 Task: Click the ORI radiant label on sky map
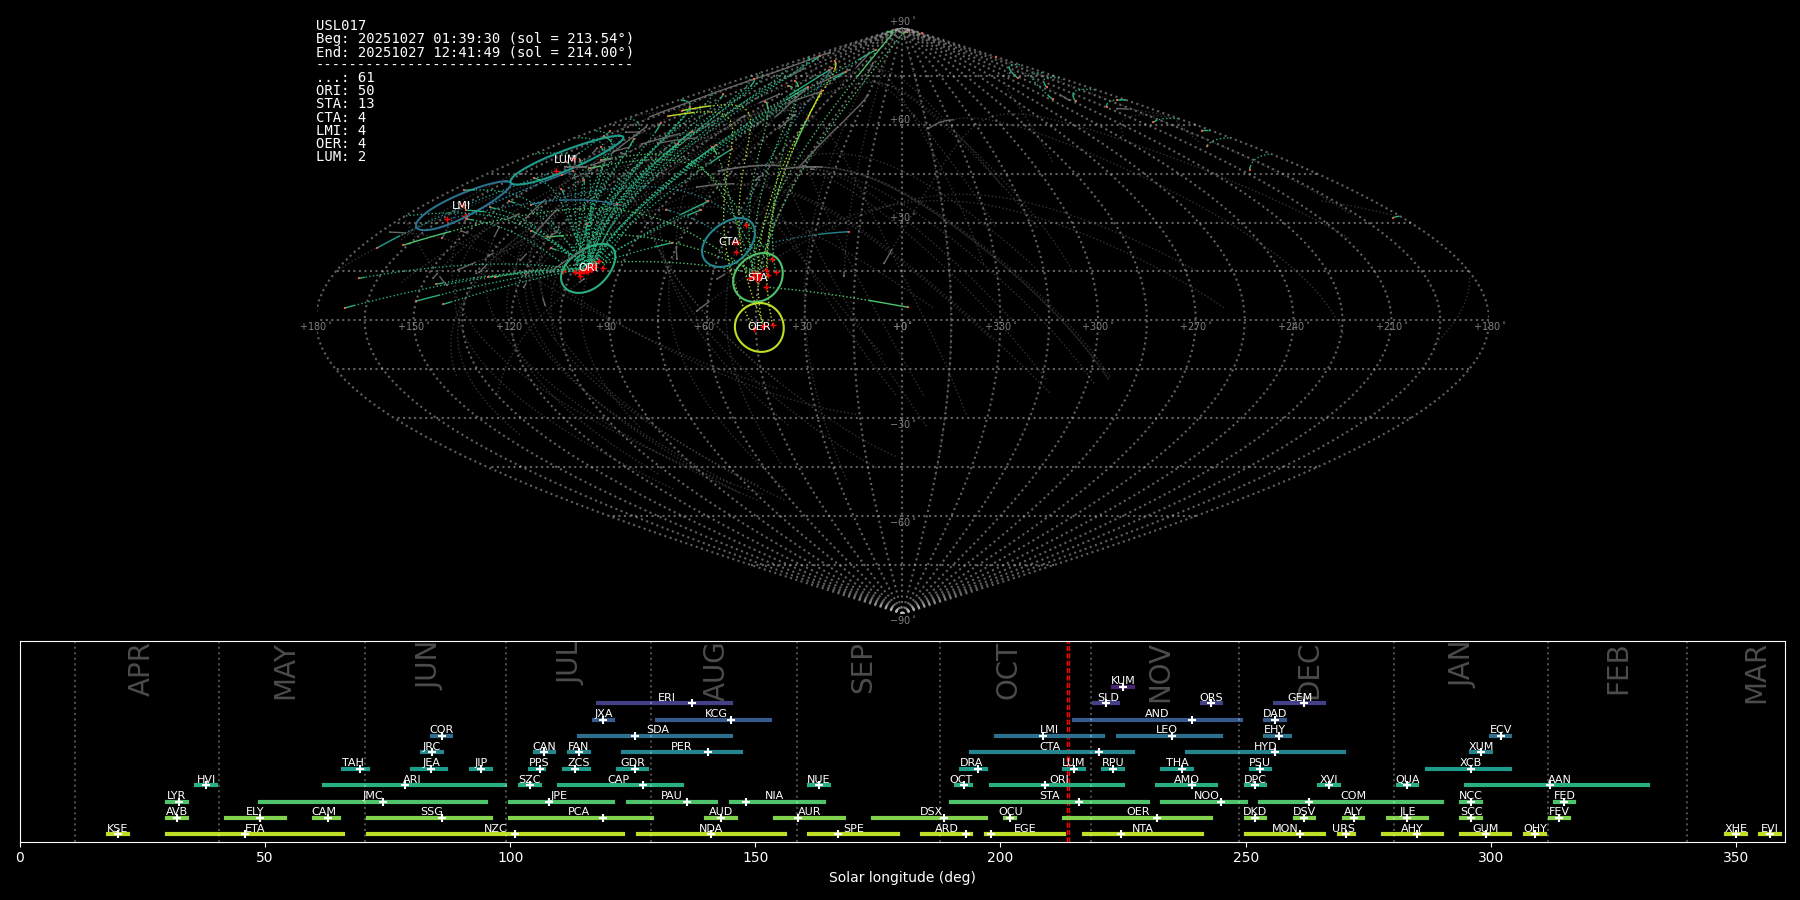pos(588,267)
